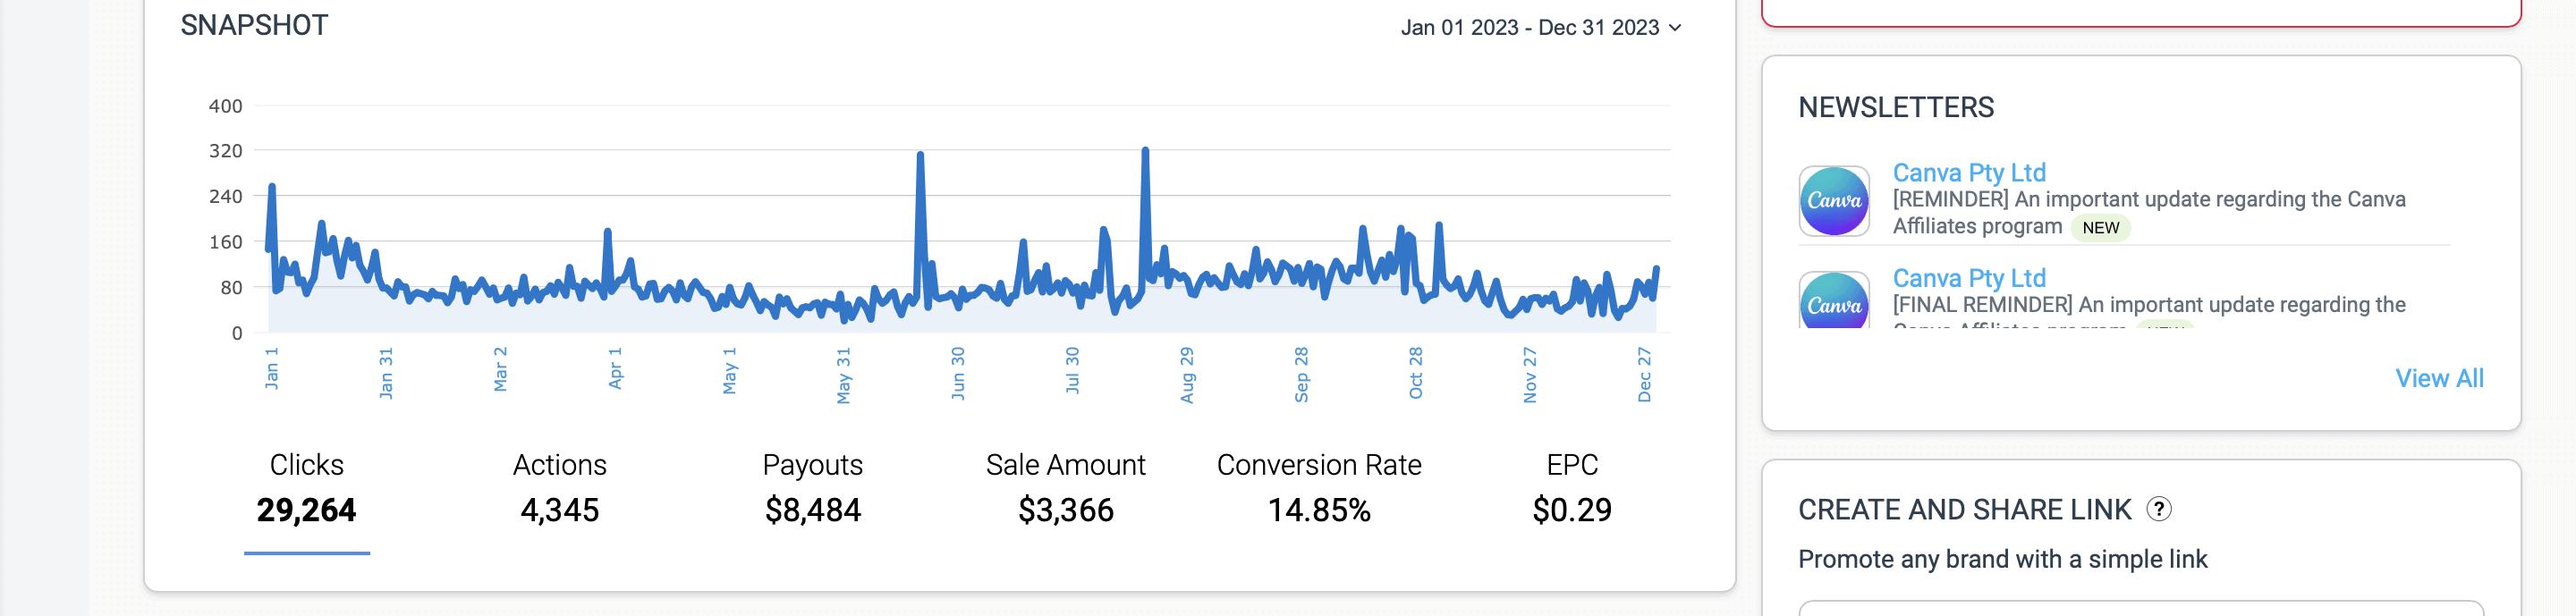This screenshot has width=2576, height=616.
Task: Select the Conversion Rate metric
Action: 1318,489
